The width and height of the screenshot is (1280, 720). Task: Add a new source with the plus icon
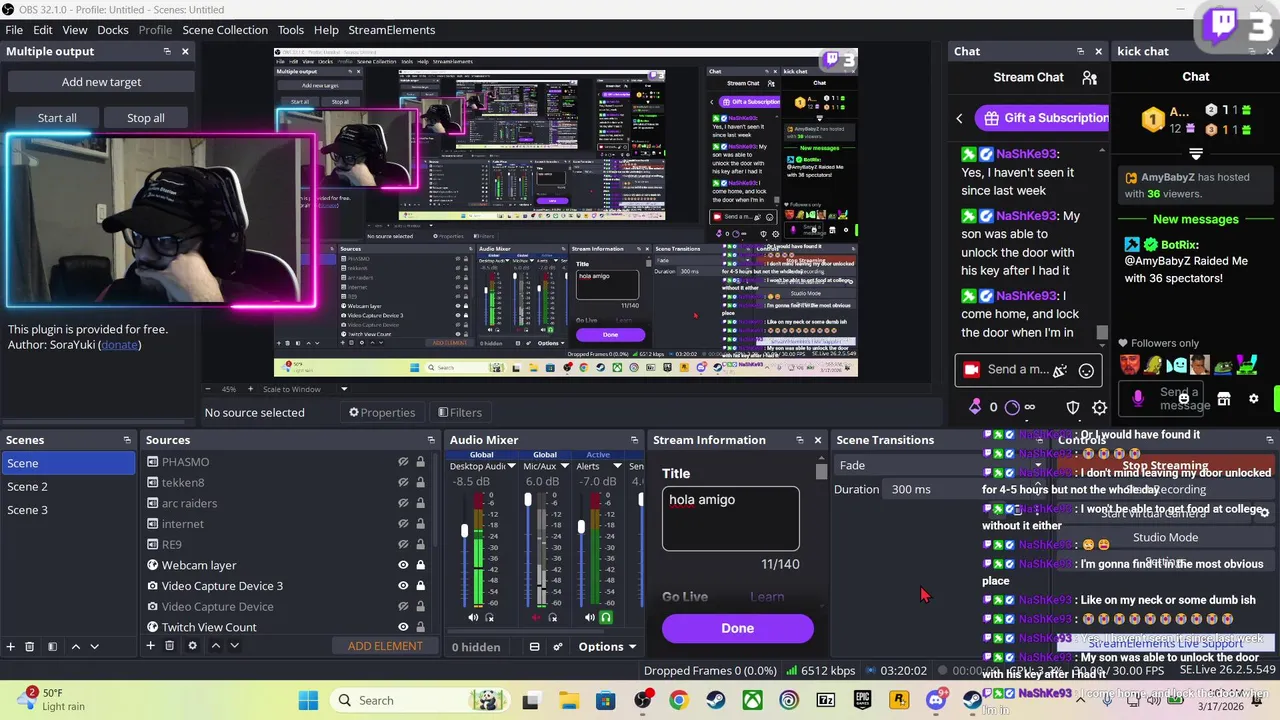(151, 646)
